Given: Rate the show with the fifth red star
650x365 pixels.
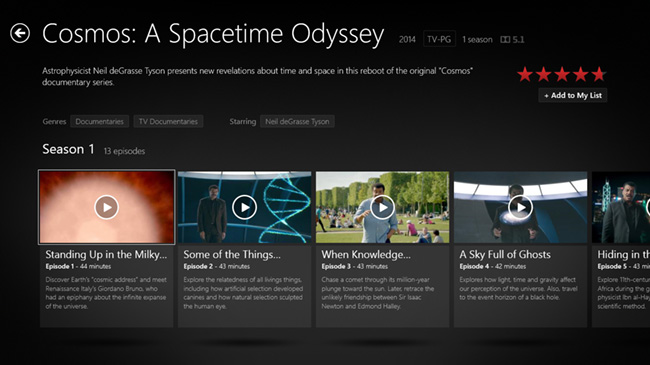Looking at the screenshot, I should [599, 75].
